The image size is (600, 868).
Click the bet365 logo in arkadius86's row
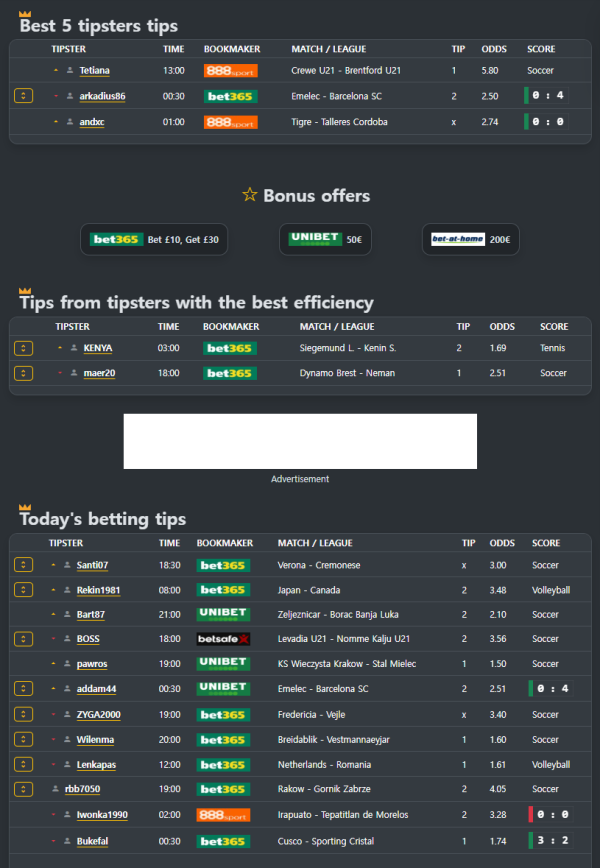pyautogui.click(x=231, y=96)
